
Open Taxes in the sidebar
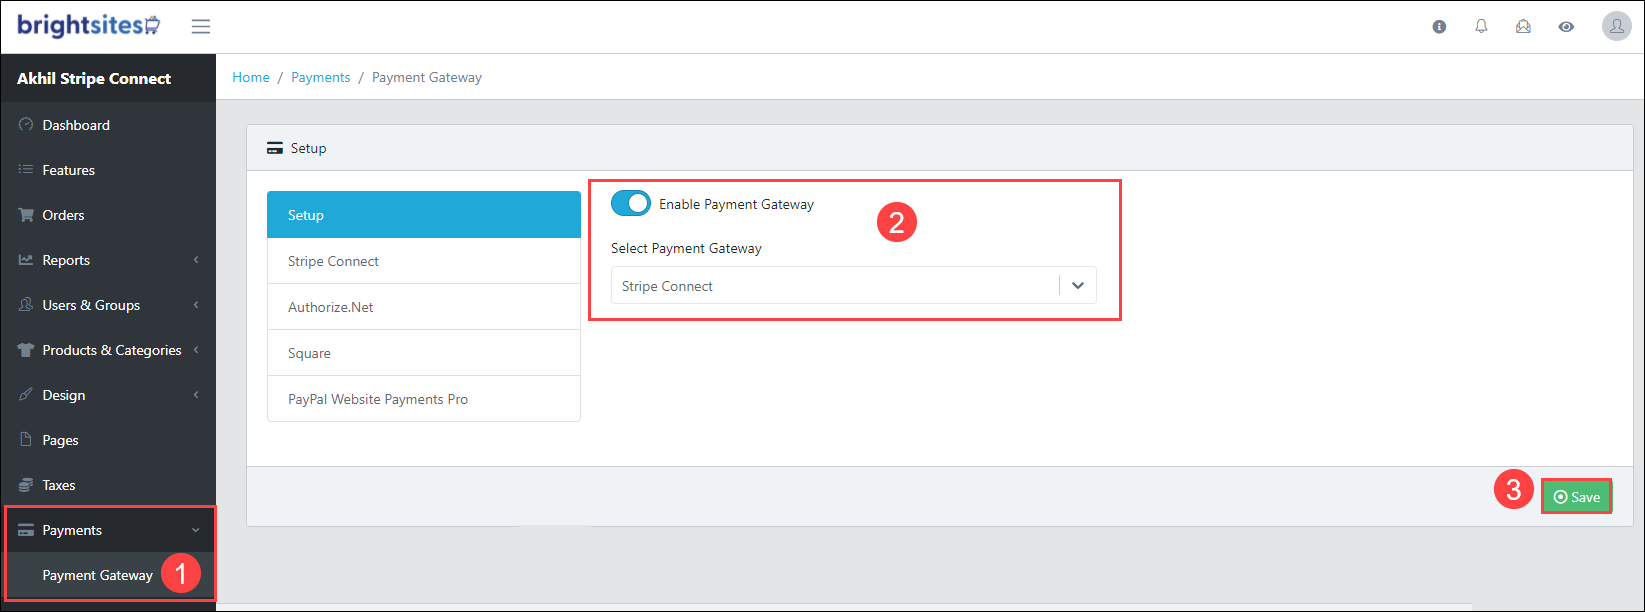tap(108, 485)
